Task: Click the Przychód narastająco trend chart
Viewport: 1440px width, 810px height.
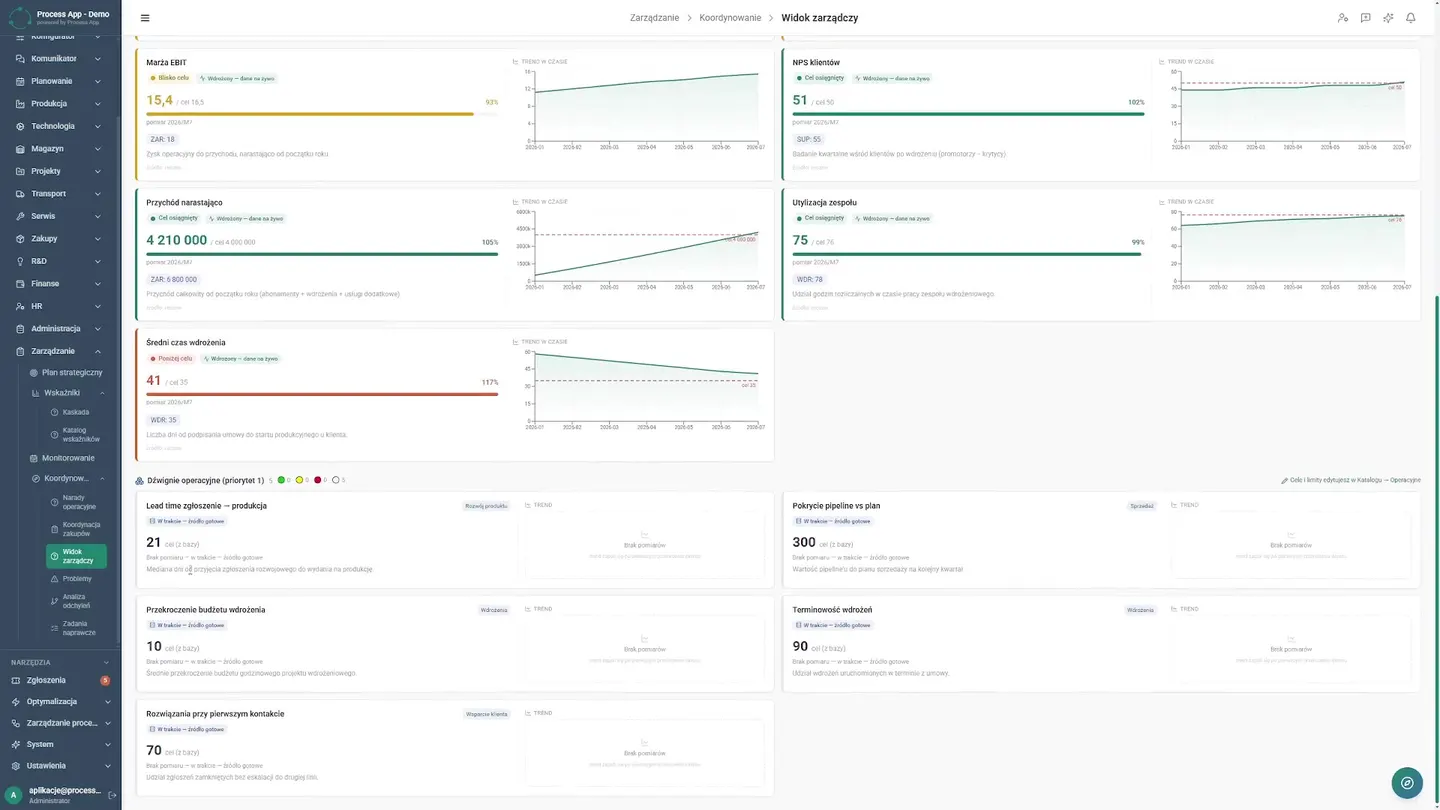Action: [x=638, y=250]
